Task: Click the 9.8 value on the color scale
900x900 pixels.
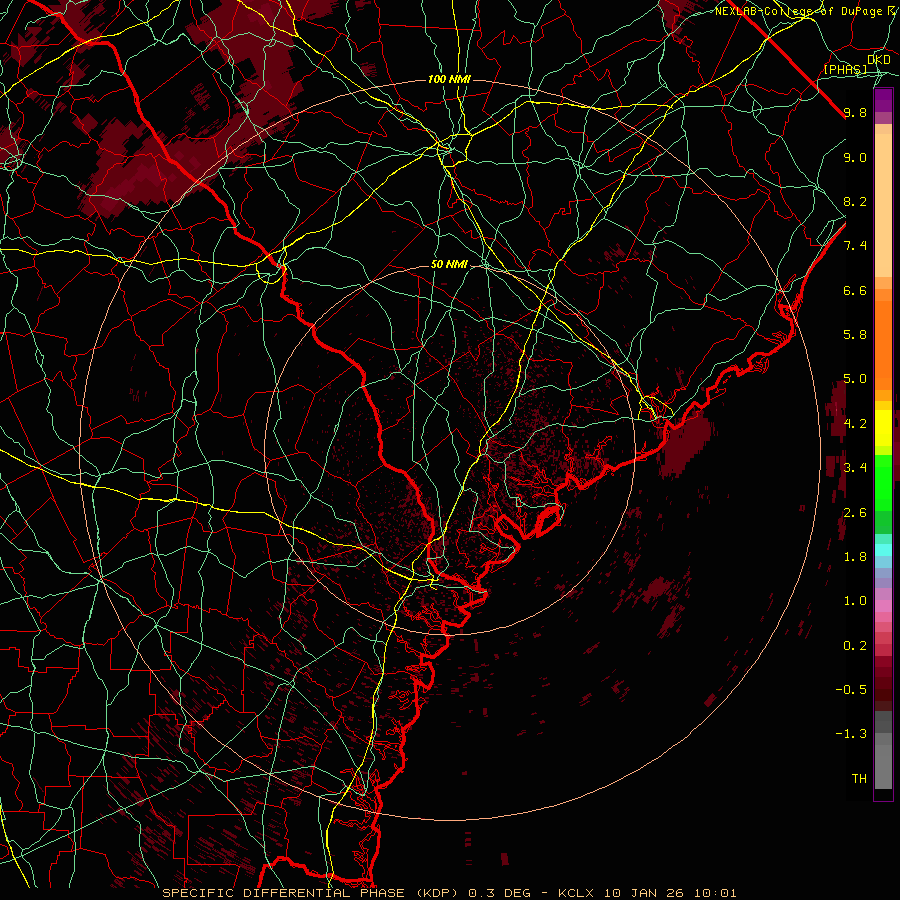Action: (x=855, y=112)
